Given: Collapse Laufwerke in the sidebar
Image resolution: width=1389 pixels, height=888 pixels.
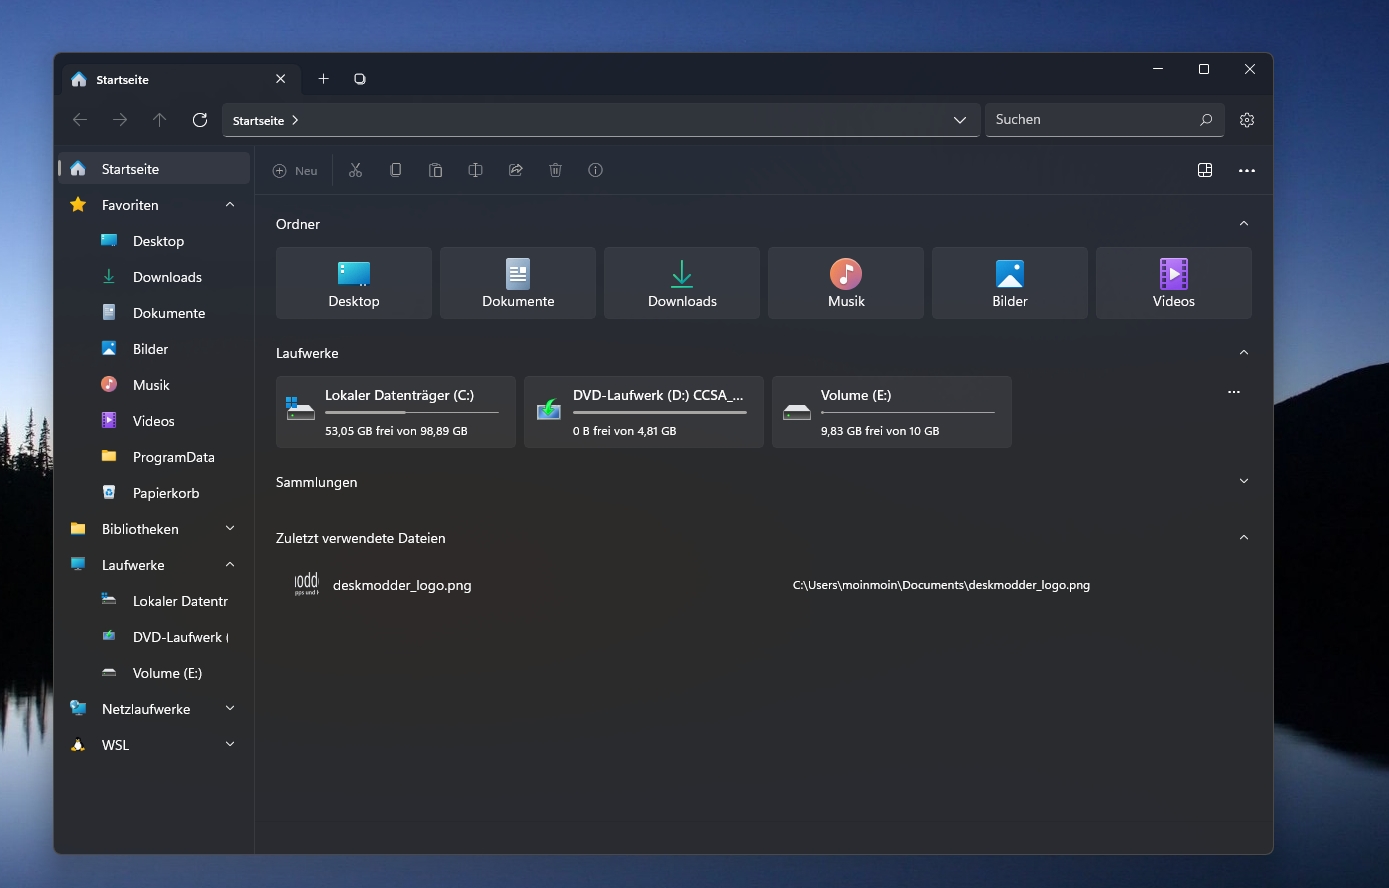Looking at the screenshot, I should [230, 565].
